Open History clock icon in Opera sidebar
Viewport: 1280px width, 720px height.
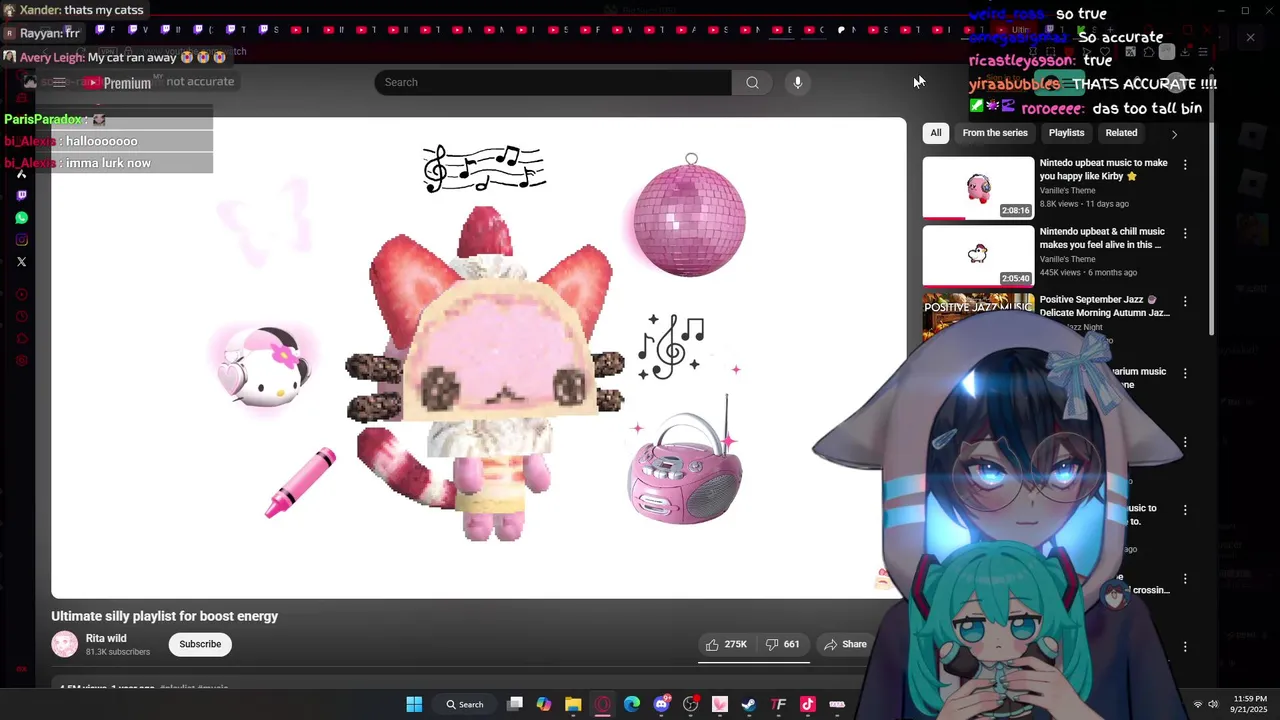click(x=22, y=316)
